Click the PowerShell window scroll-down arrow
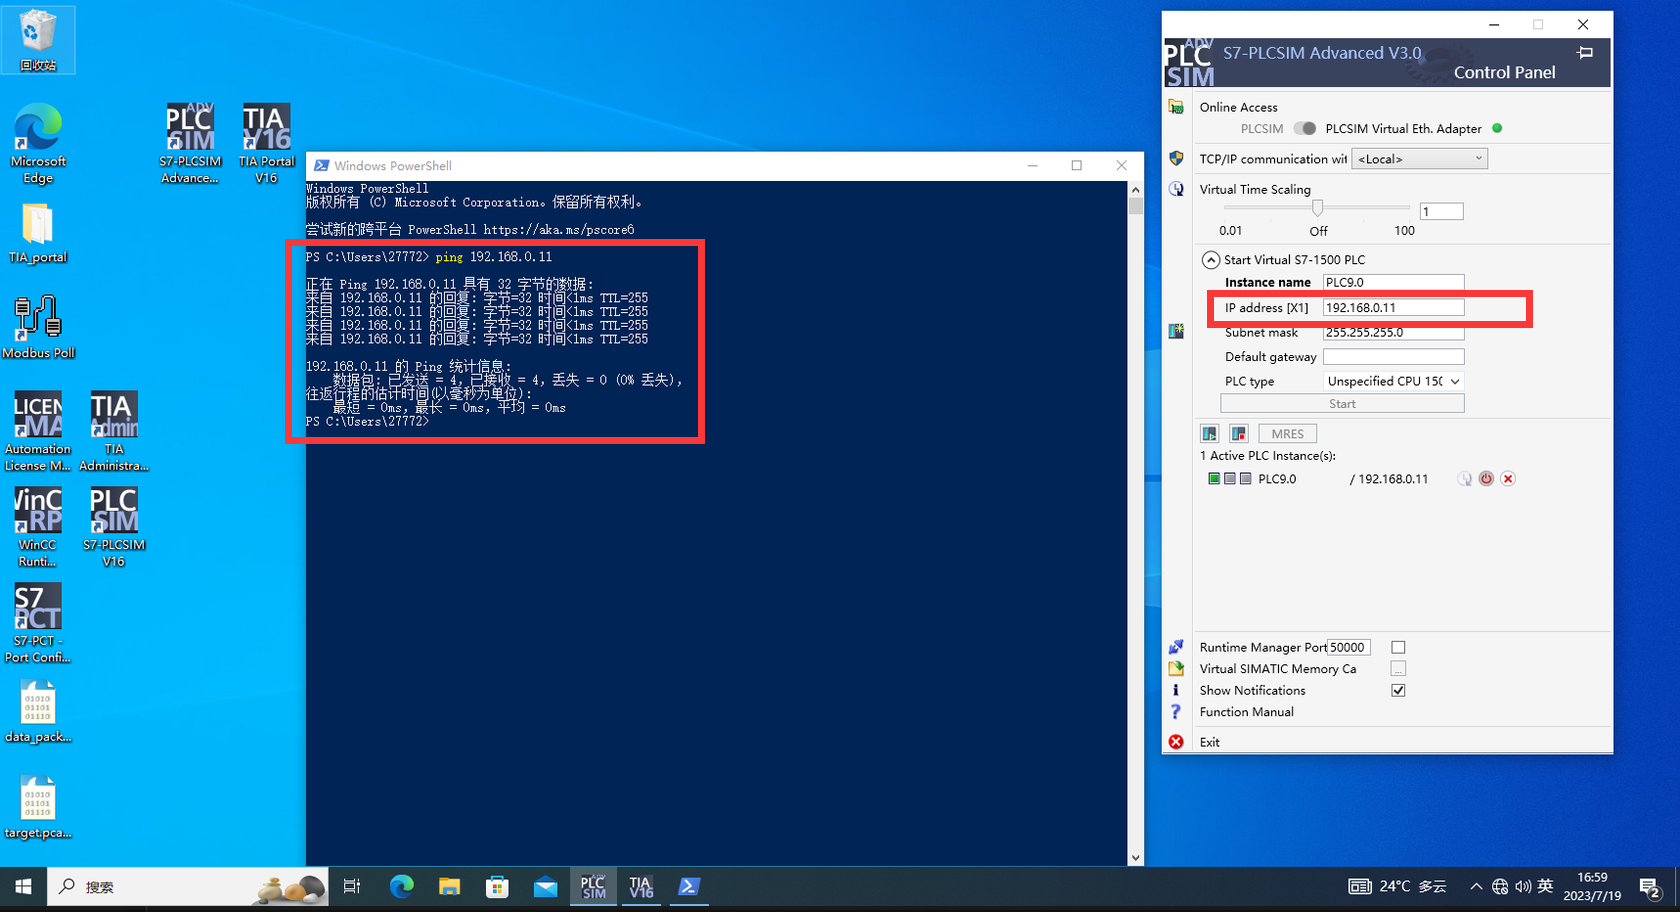The image size is (1680, 912). (1135, 857)
